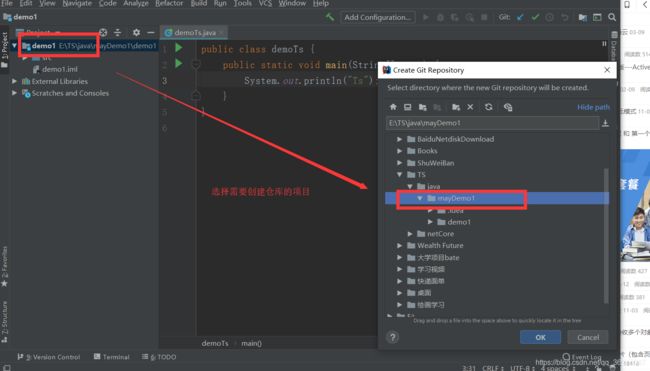Run main method via line 2 gutter arrow
Viewport: 650px width, 371px height.
[179, 64]
